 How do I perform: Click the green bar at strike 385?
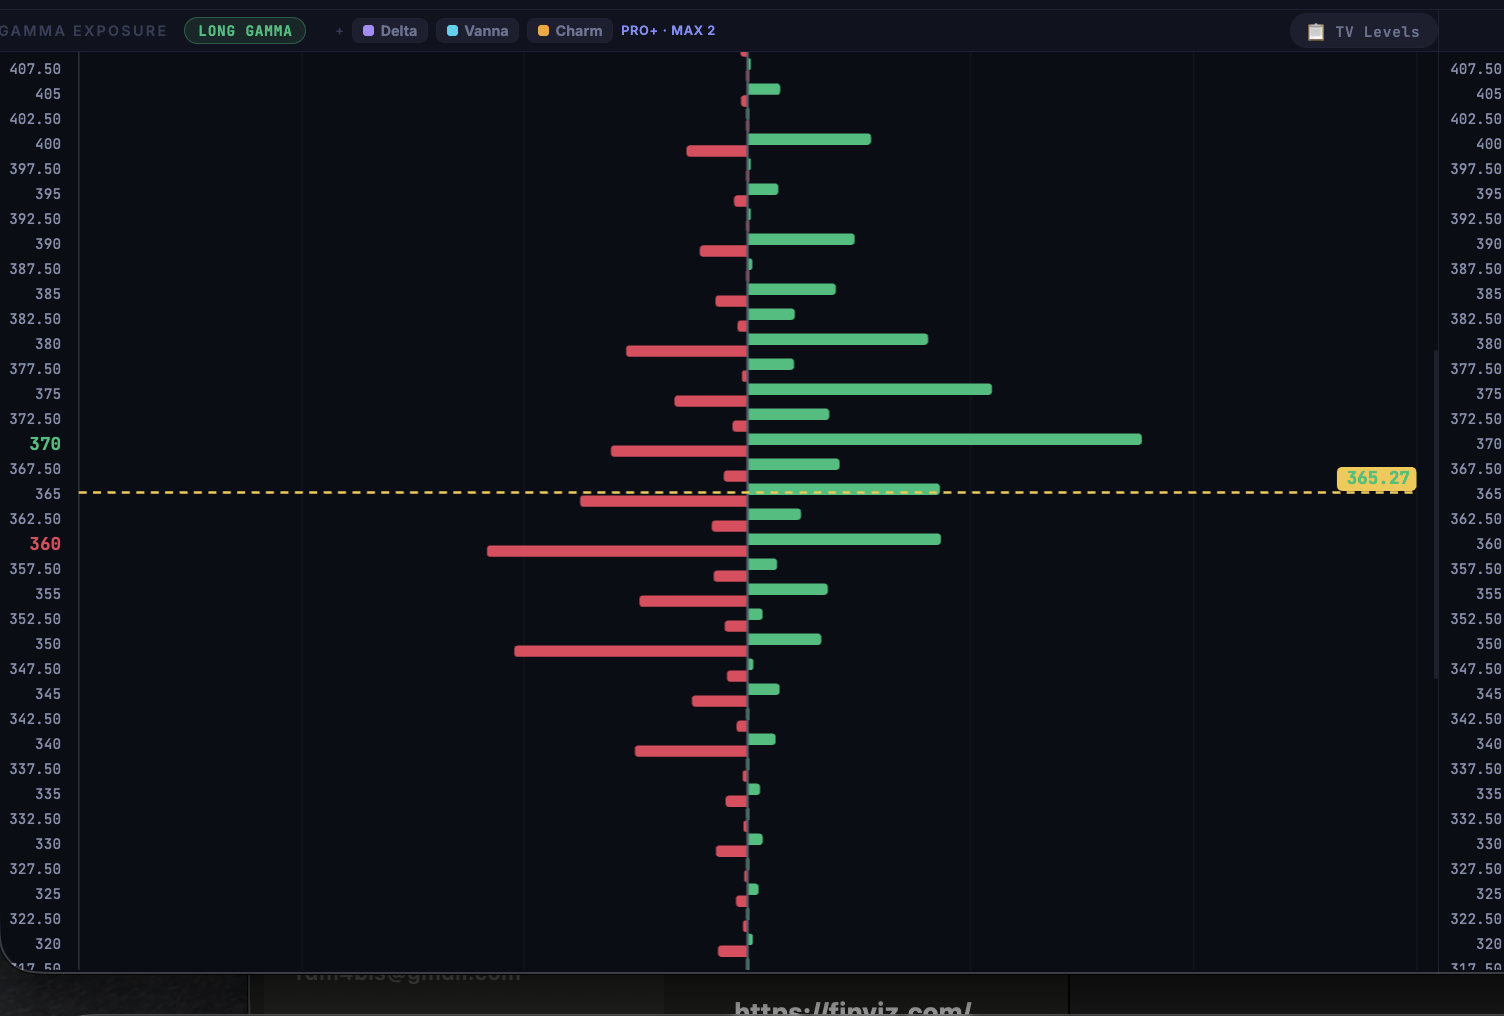click(x=792, y=289)
